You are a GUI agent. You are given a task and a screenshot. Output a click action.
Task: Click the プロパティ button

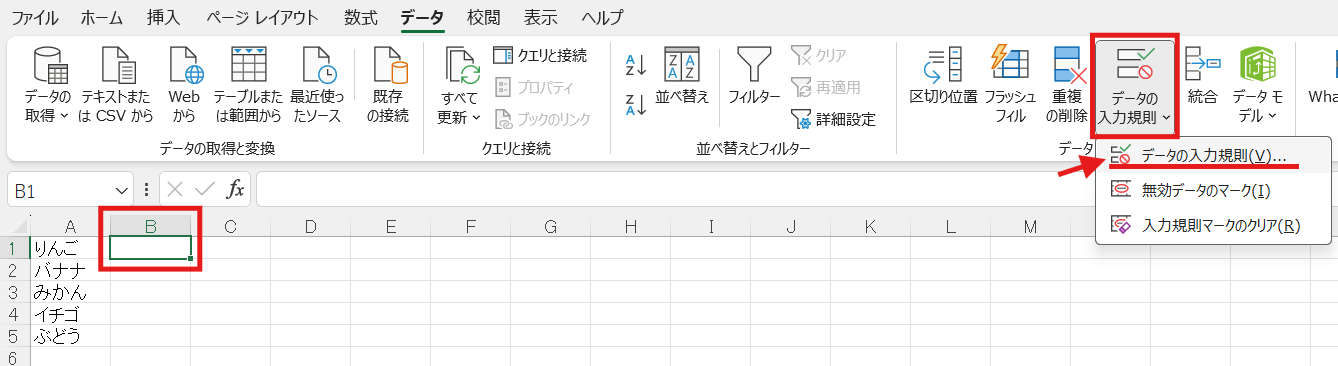(535, 87)
